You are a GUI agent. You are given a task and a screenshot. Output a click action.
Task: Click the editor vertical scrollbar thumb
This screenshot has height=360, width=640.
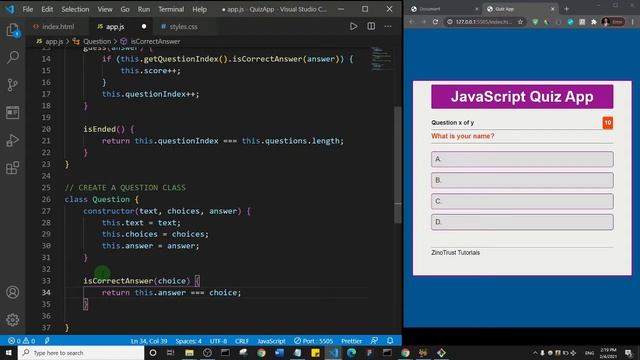pyautogui.click(x=398, y=165)
